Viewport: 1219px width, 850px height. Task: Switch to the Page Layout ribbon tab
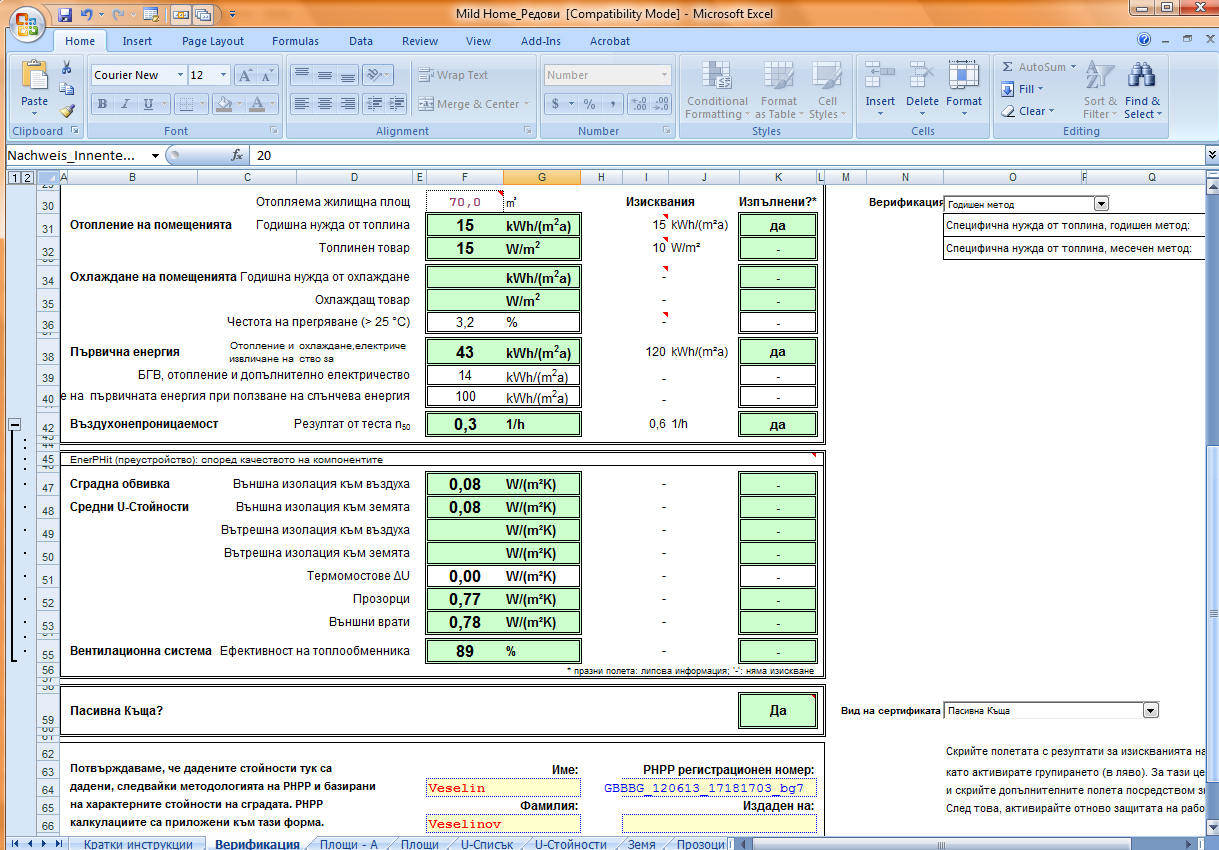[x=212, y=41]
